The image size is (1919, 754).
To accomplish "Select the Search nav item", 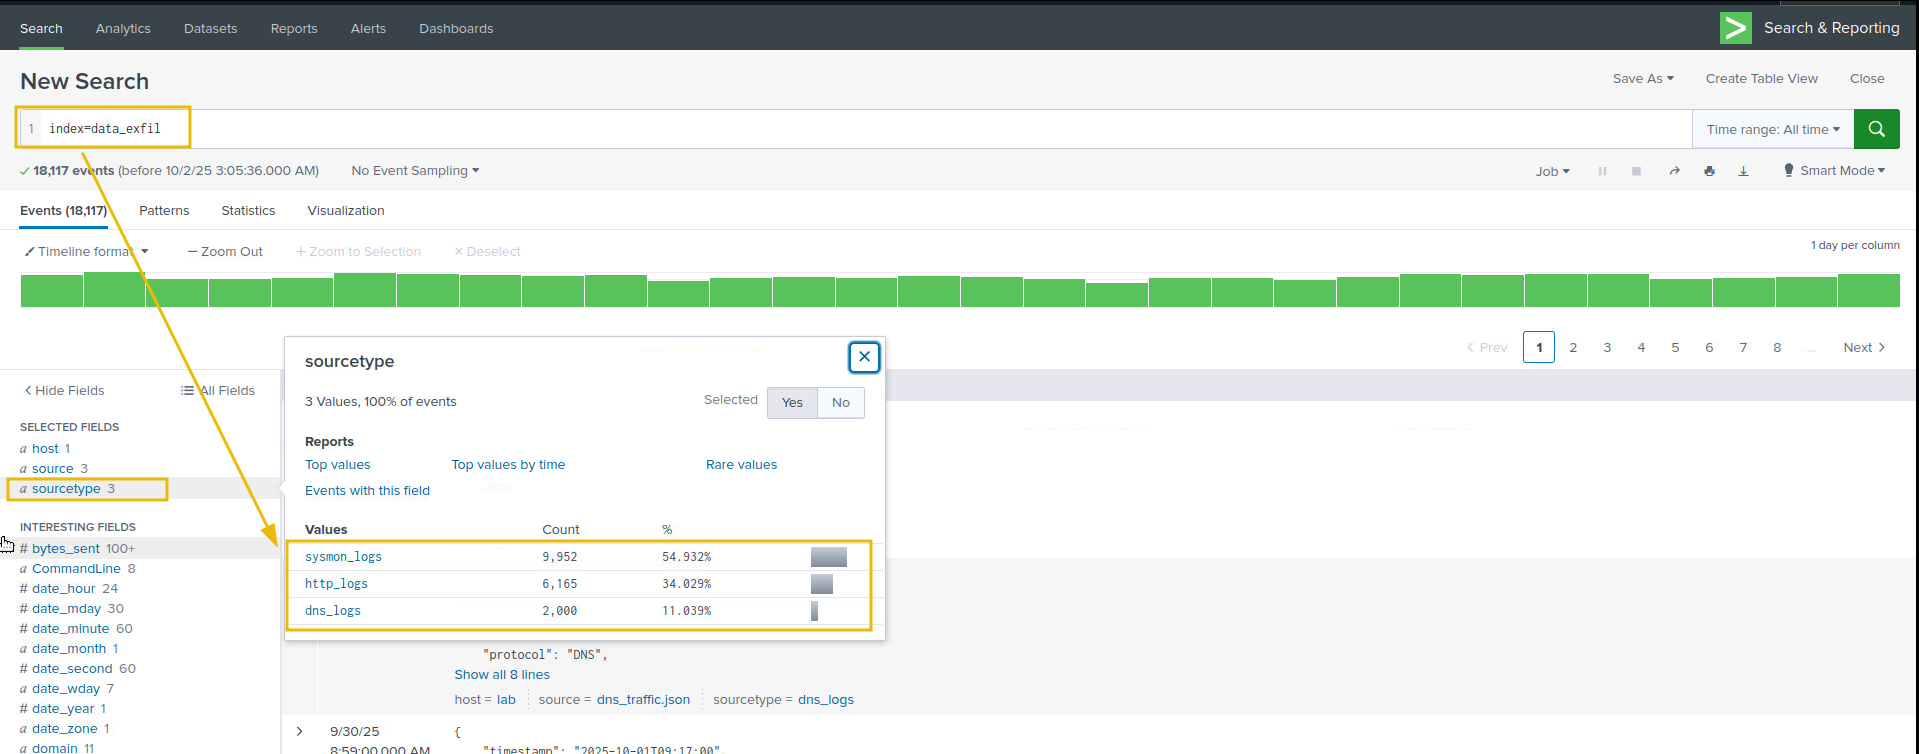I will click(x=41, y=29).
